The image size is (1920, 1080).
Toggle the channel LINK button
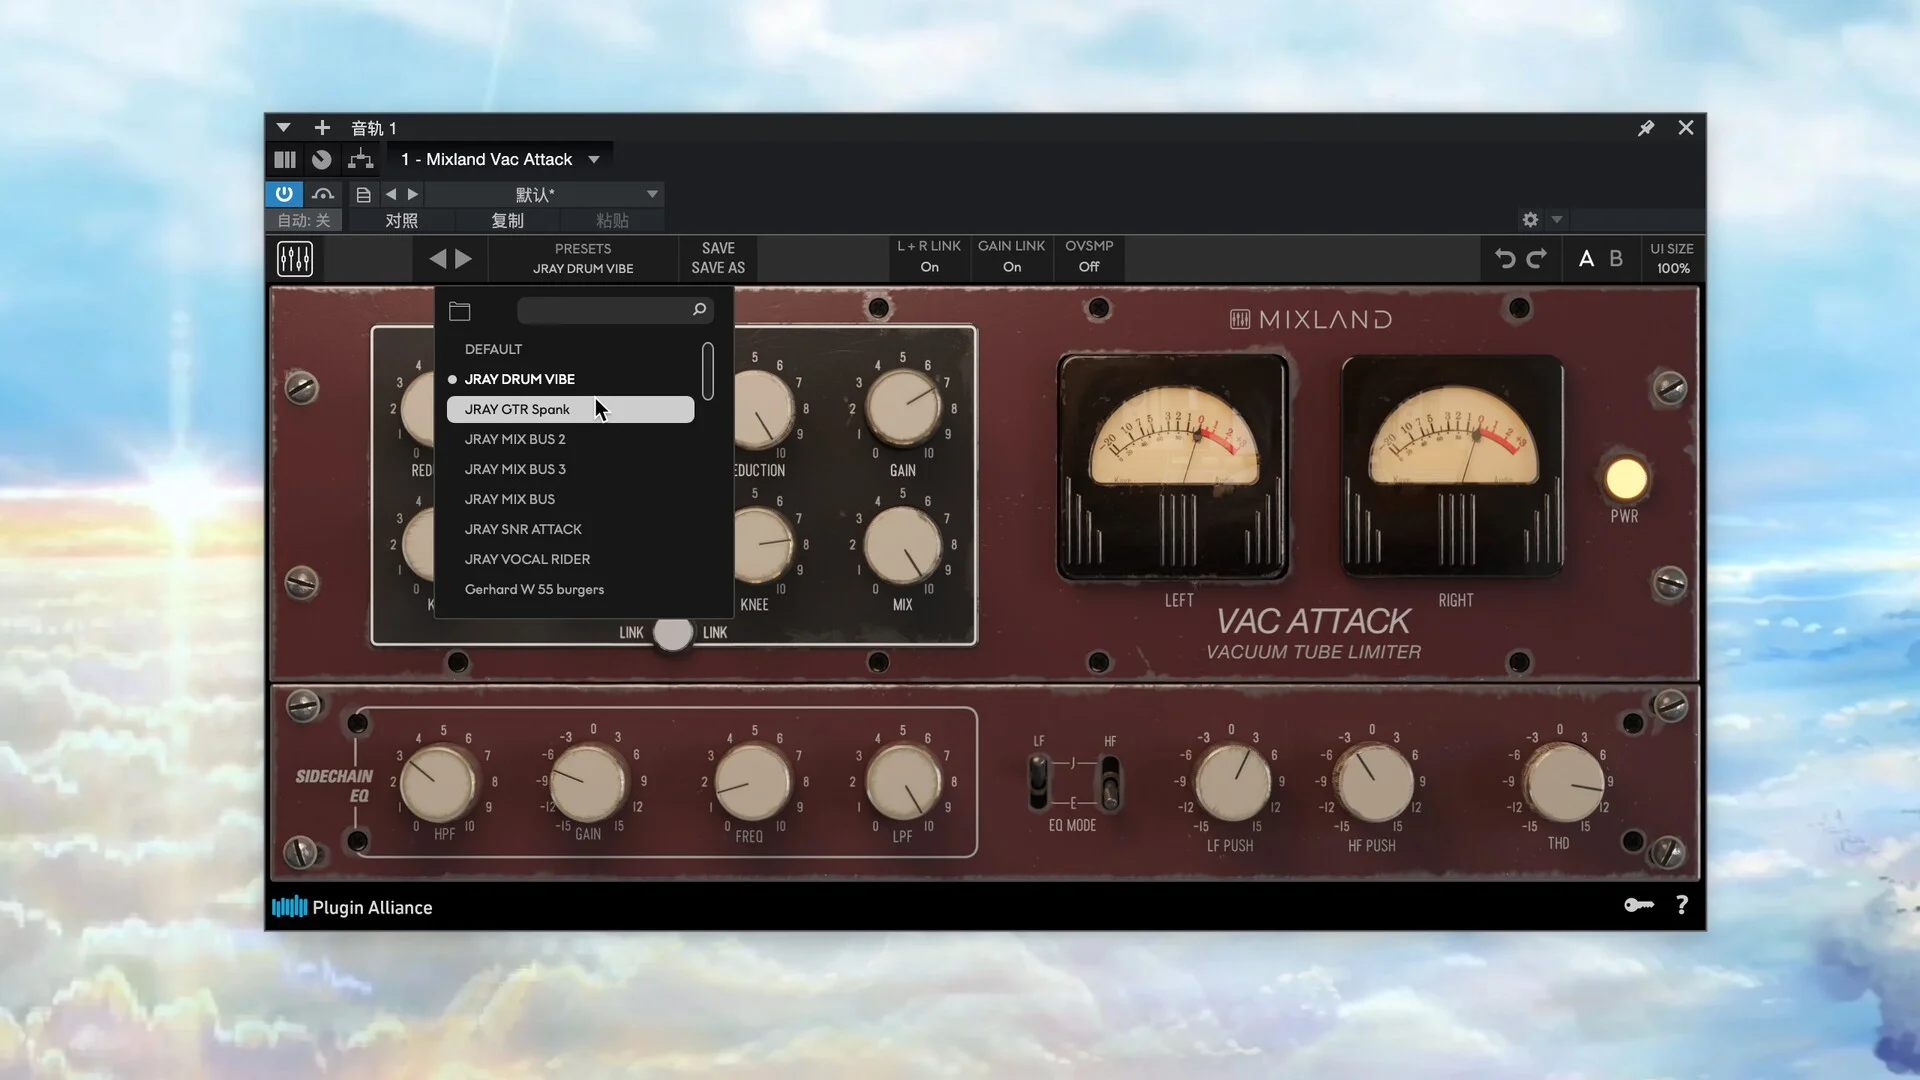click(x=673, y=632)
